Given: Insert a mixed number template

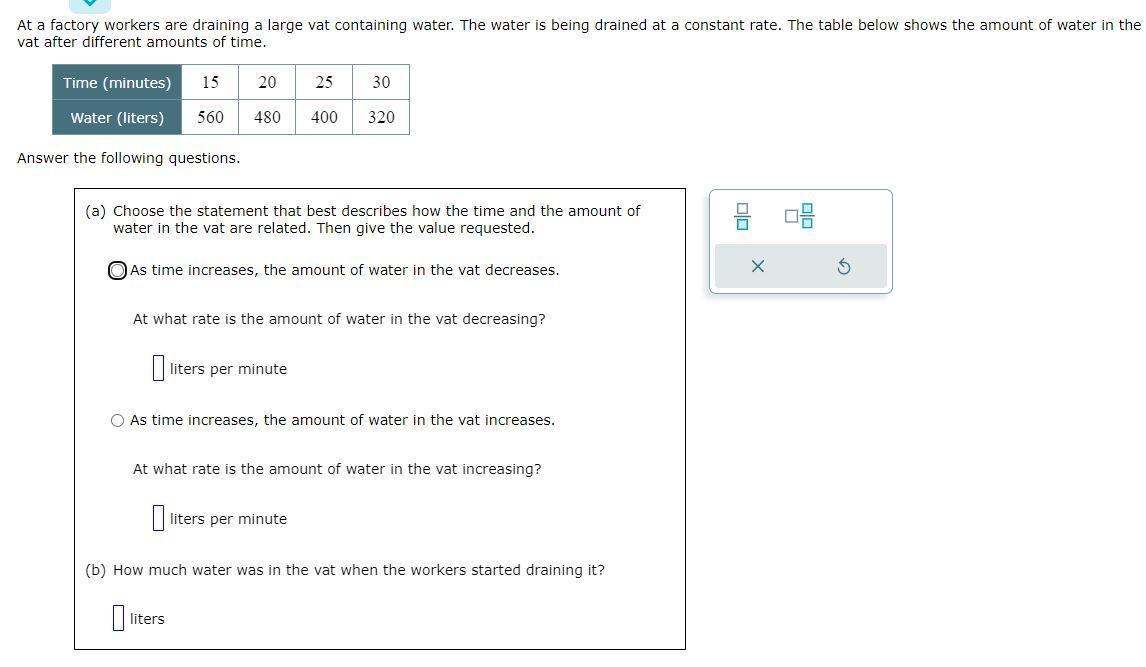Looking at the screenshot, I should click(x=799, y=216).
